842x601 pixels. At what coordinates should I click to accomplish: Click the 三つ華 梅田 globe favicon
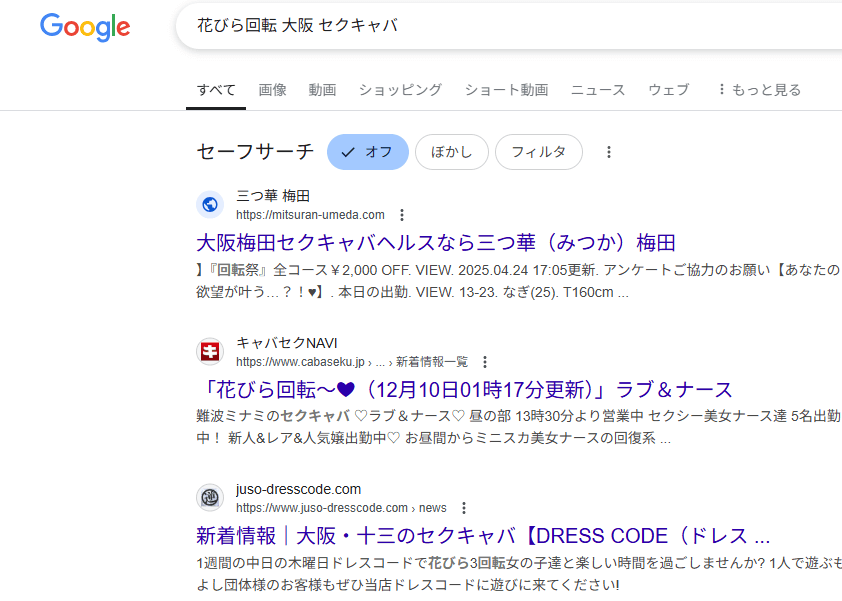pyautogui.click(x=210, y=205)
